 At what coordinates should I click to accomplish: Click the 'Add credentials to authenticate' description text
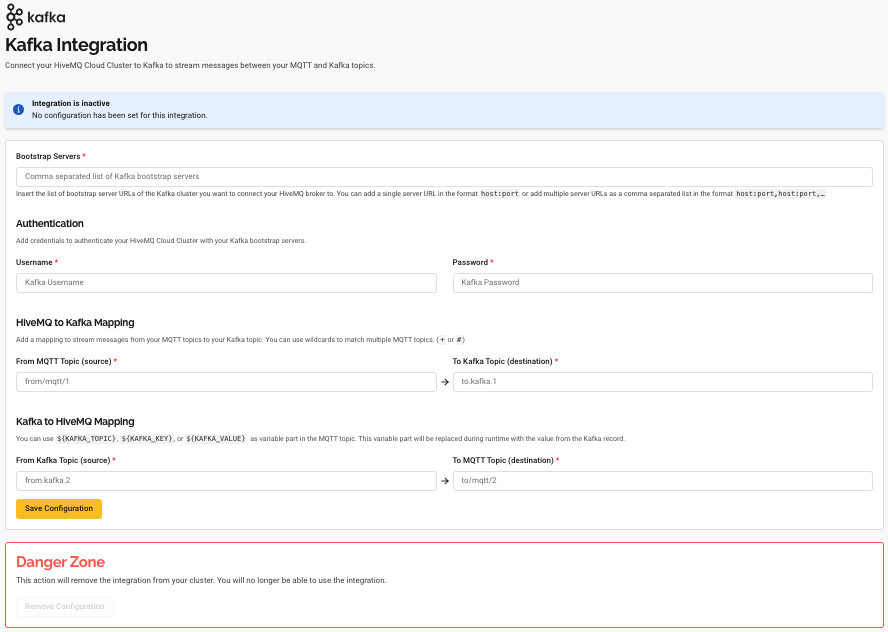(x=161, y=241)
